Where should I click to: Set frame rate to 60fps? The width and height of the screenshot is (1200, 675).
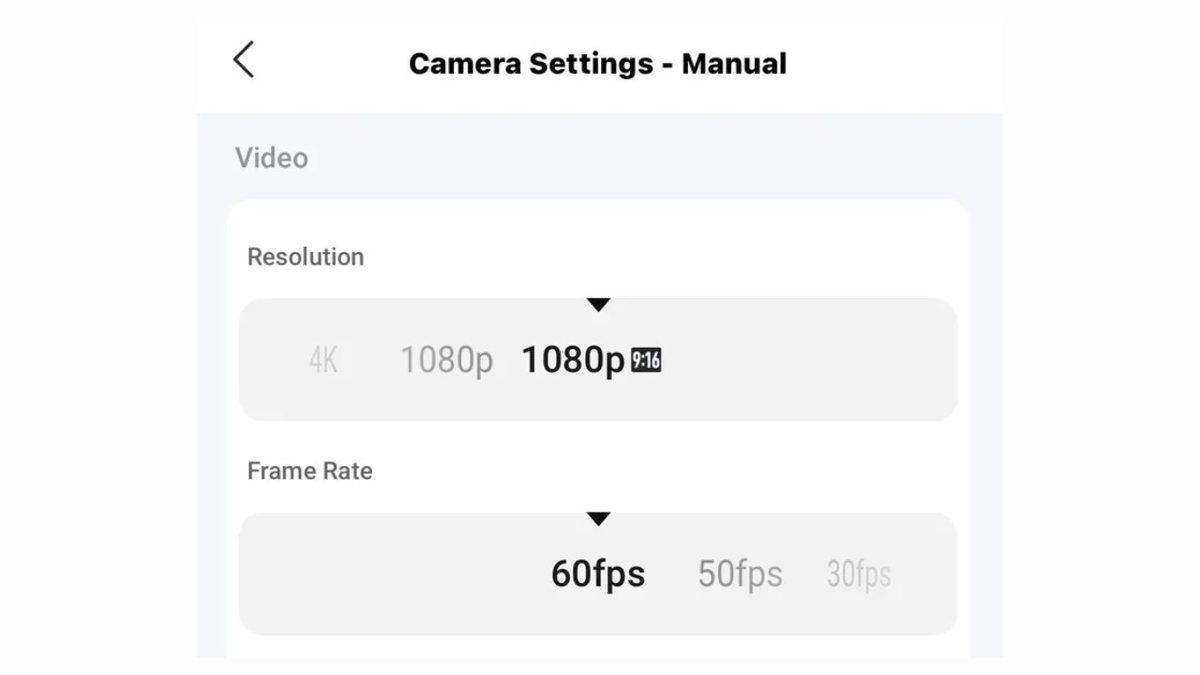pyautogui.click(x=598, y=574)
